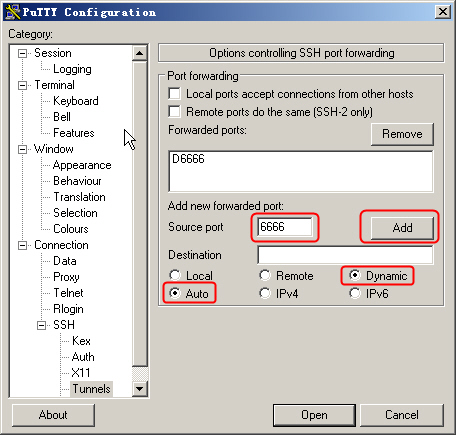The height and width of the screenshot is (435, 456).
Task: Click into the Destination text field
Action: (345, 255)
